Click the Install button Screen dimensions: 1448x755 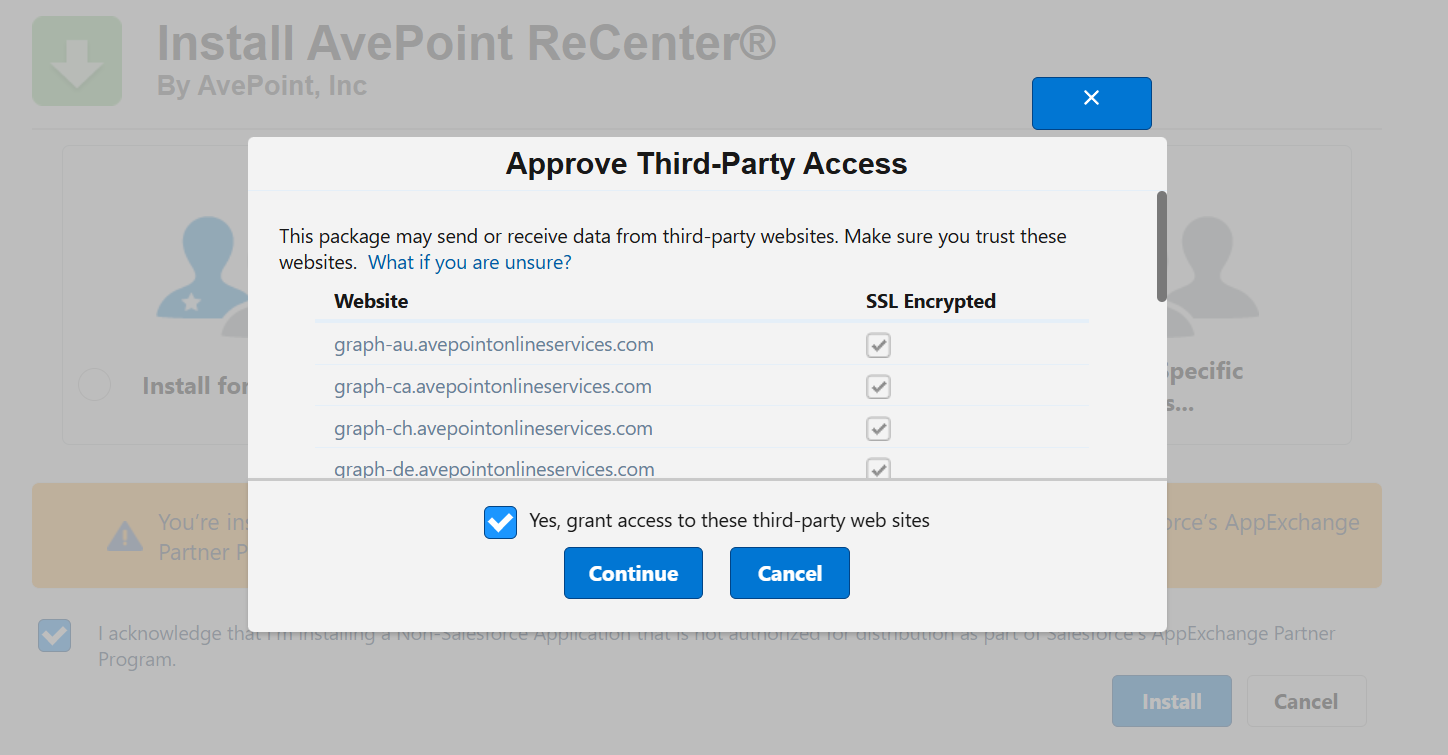pyautogui.click(x=1171, y=700)
